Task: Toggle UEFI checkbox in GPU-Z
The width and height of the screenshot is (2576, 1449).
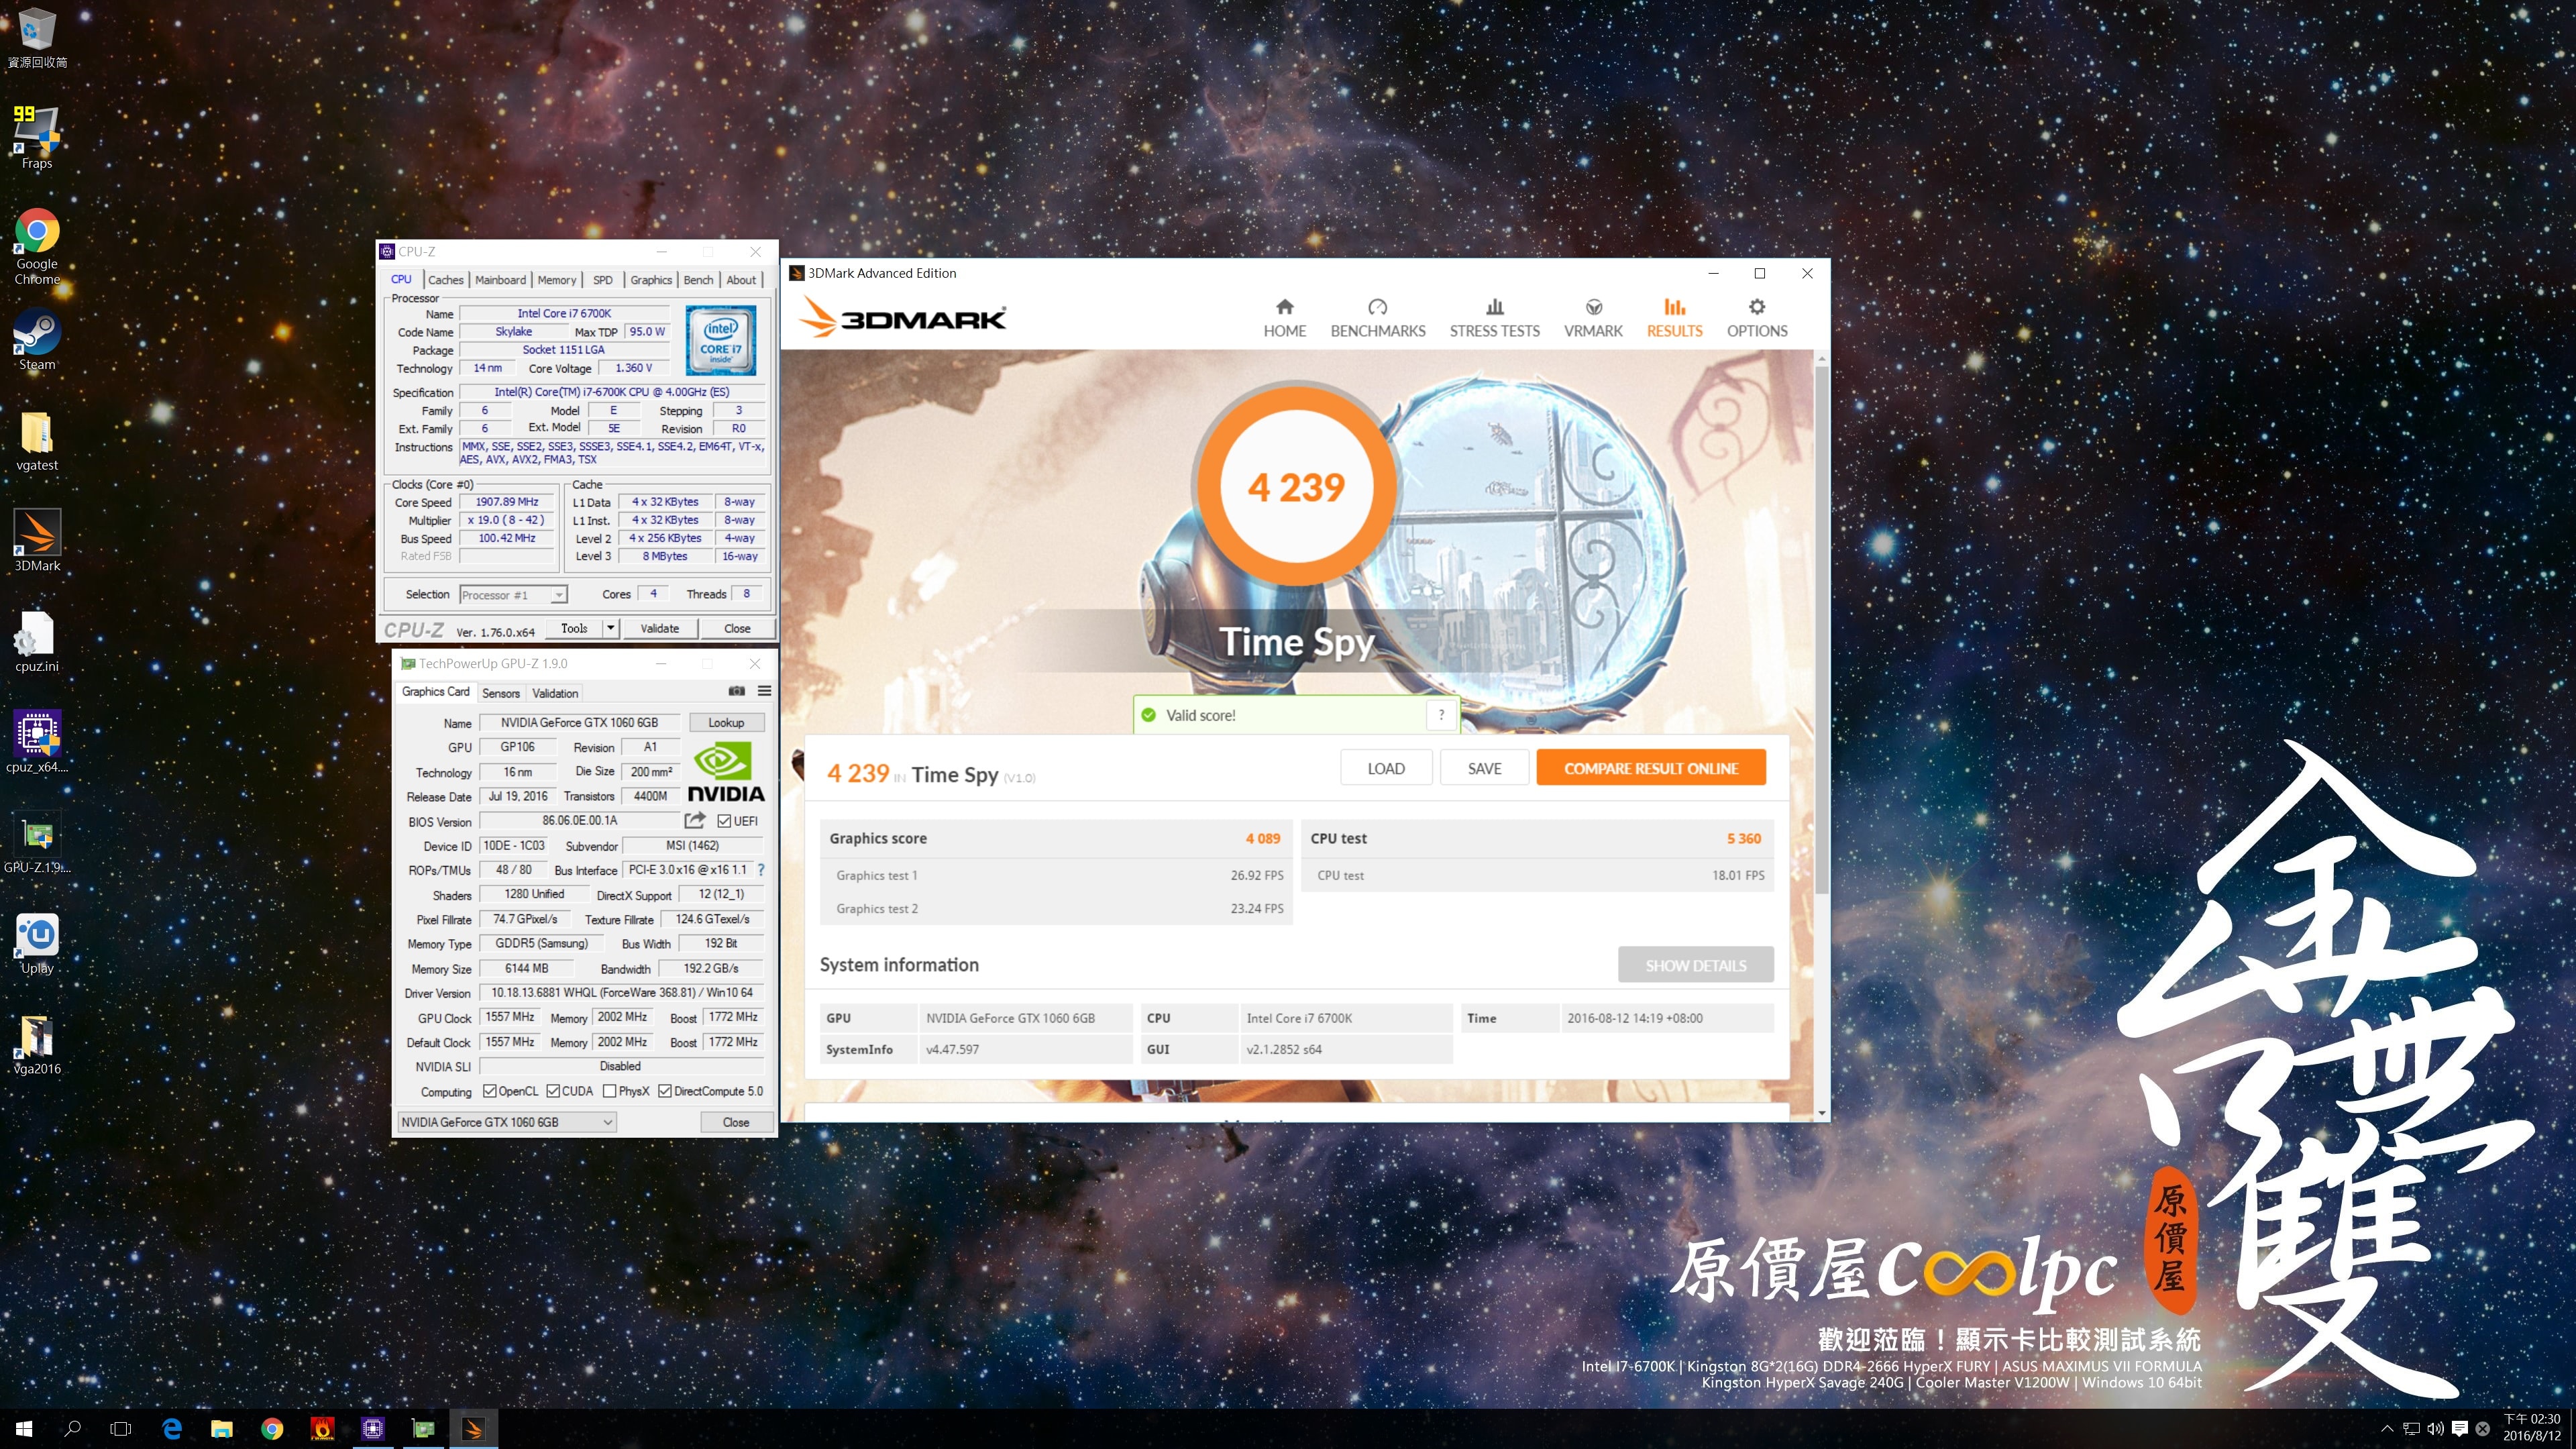Action: 724,821
